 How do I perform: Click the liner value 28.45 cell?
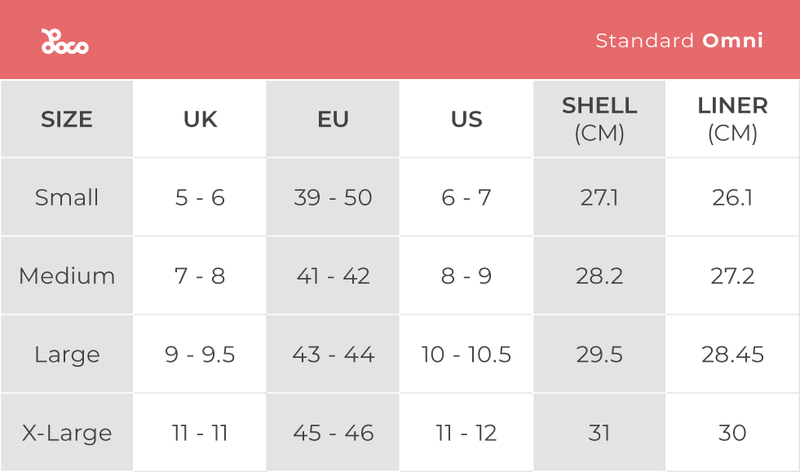732,354
